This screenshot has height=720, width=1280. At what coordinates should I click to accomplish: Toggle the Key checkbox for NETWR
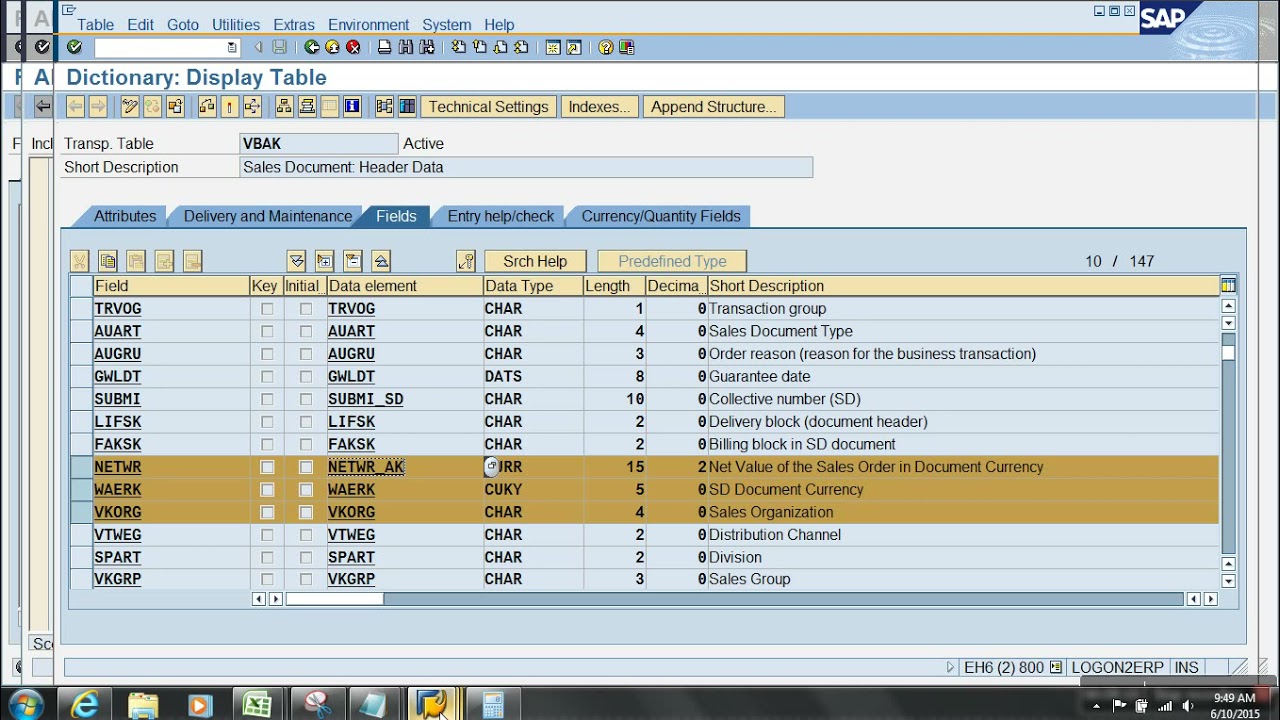click(267, 467)
